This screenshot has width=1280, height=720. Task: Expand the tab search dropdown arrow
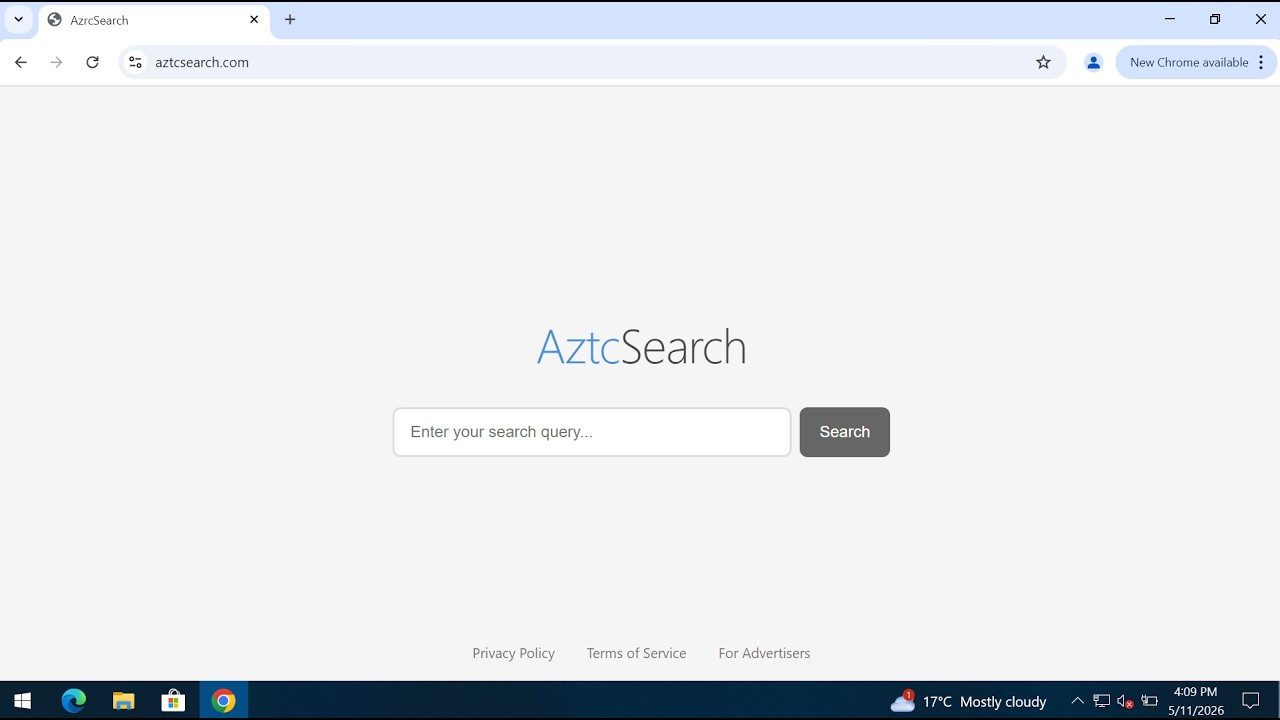pos(18,19)
